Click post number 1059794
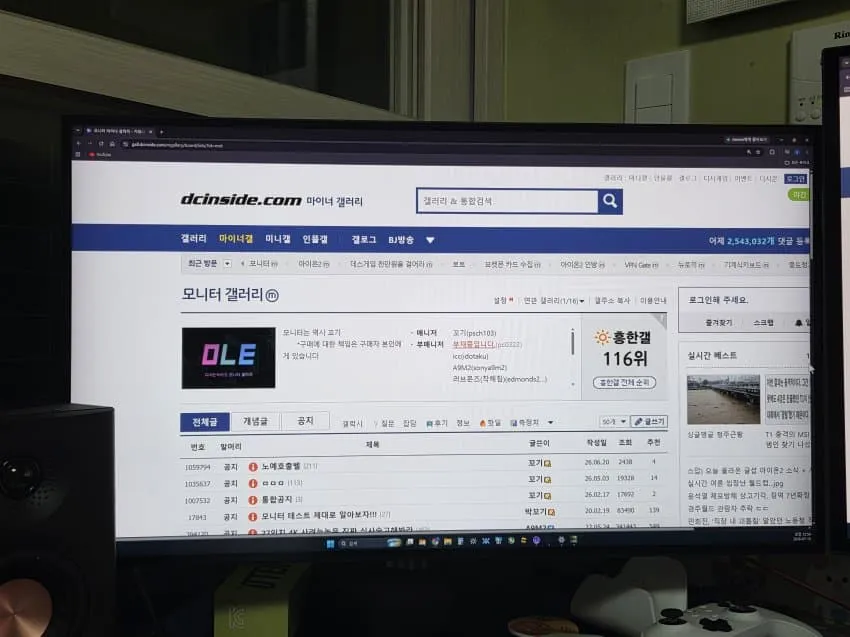This screenshot has height=637, width=850. click(x=197, y=467)
